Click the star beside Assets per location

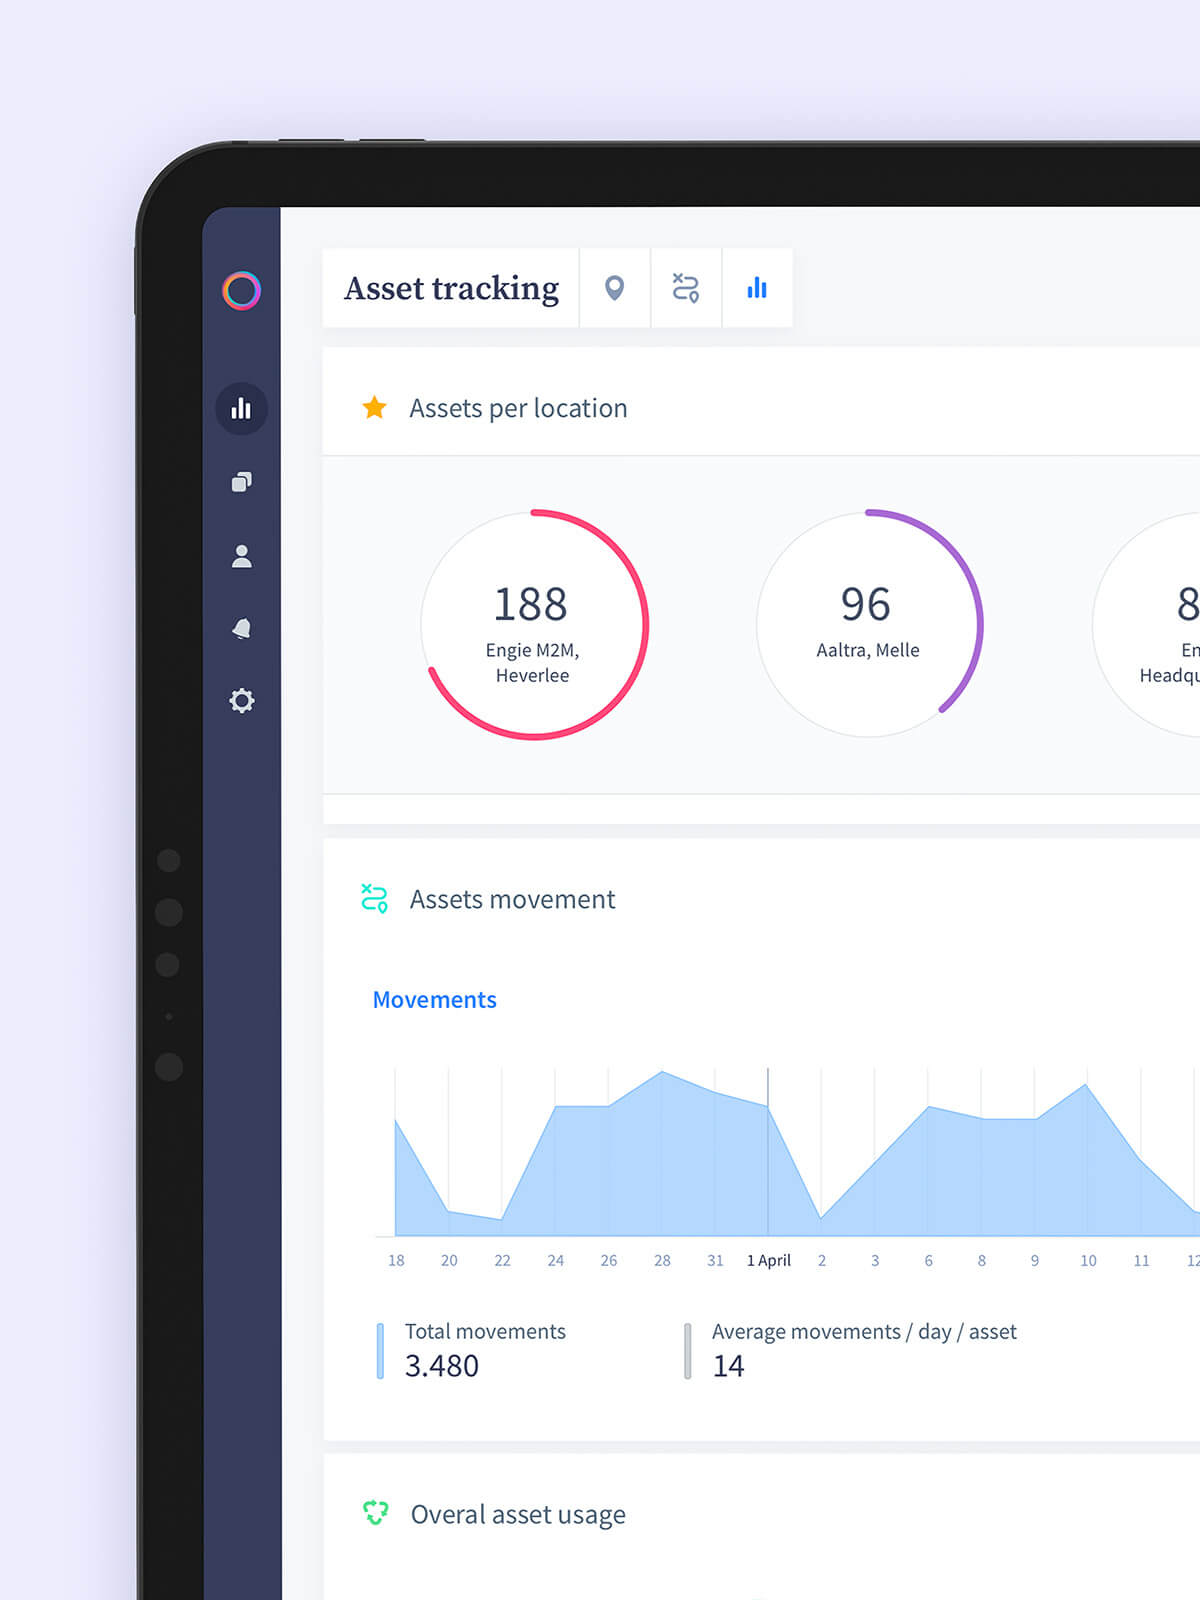[374, 407]
